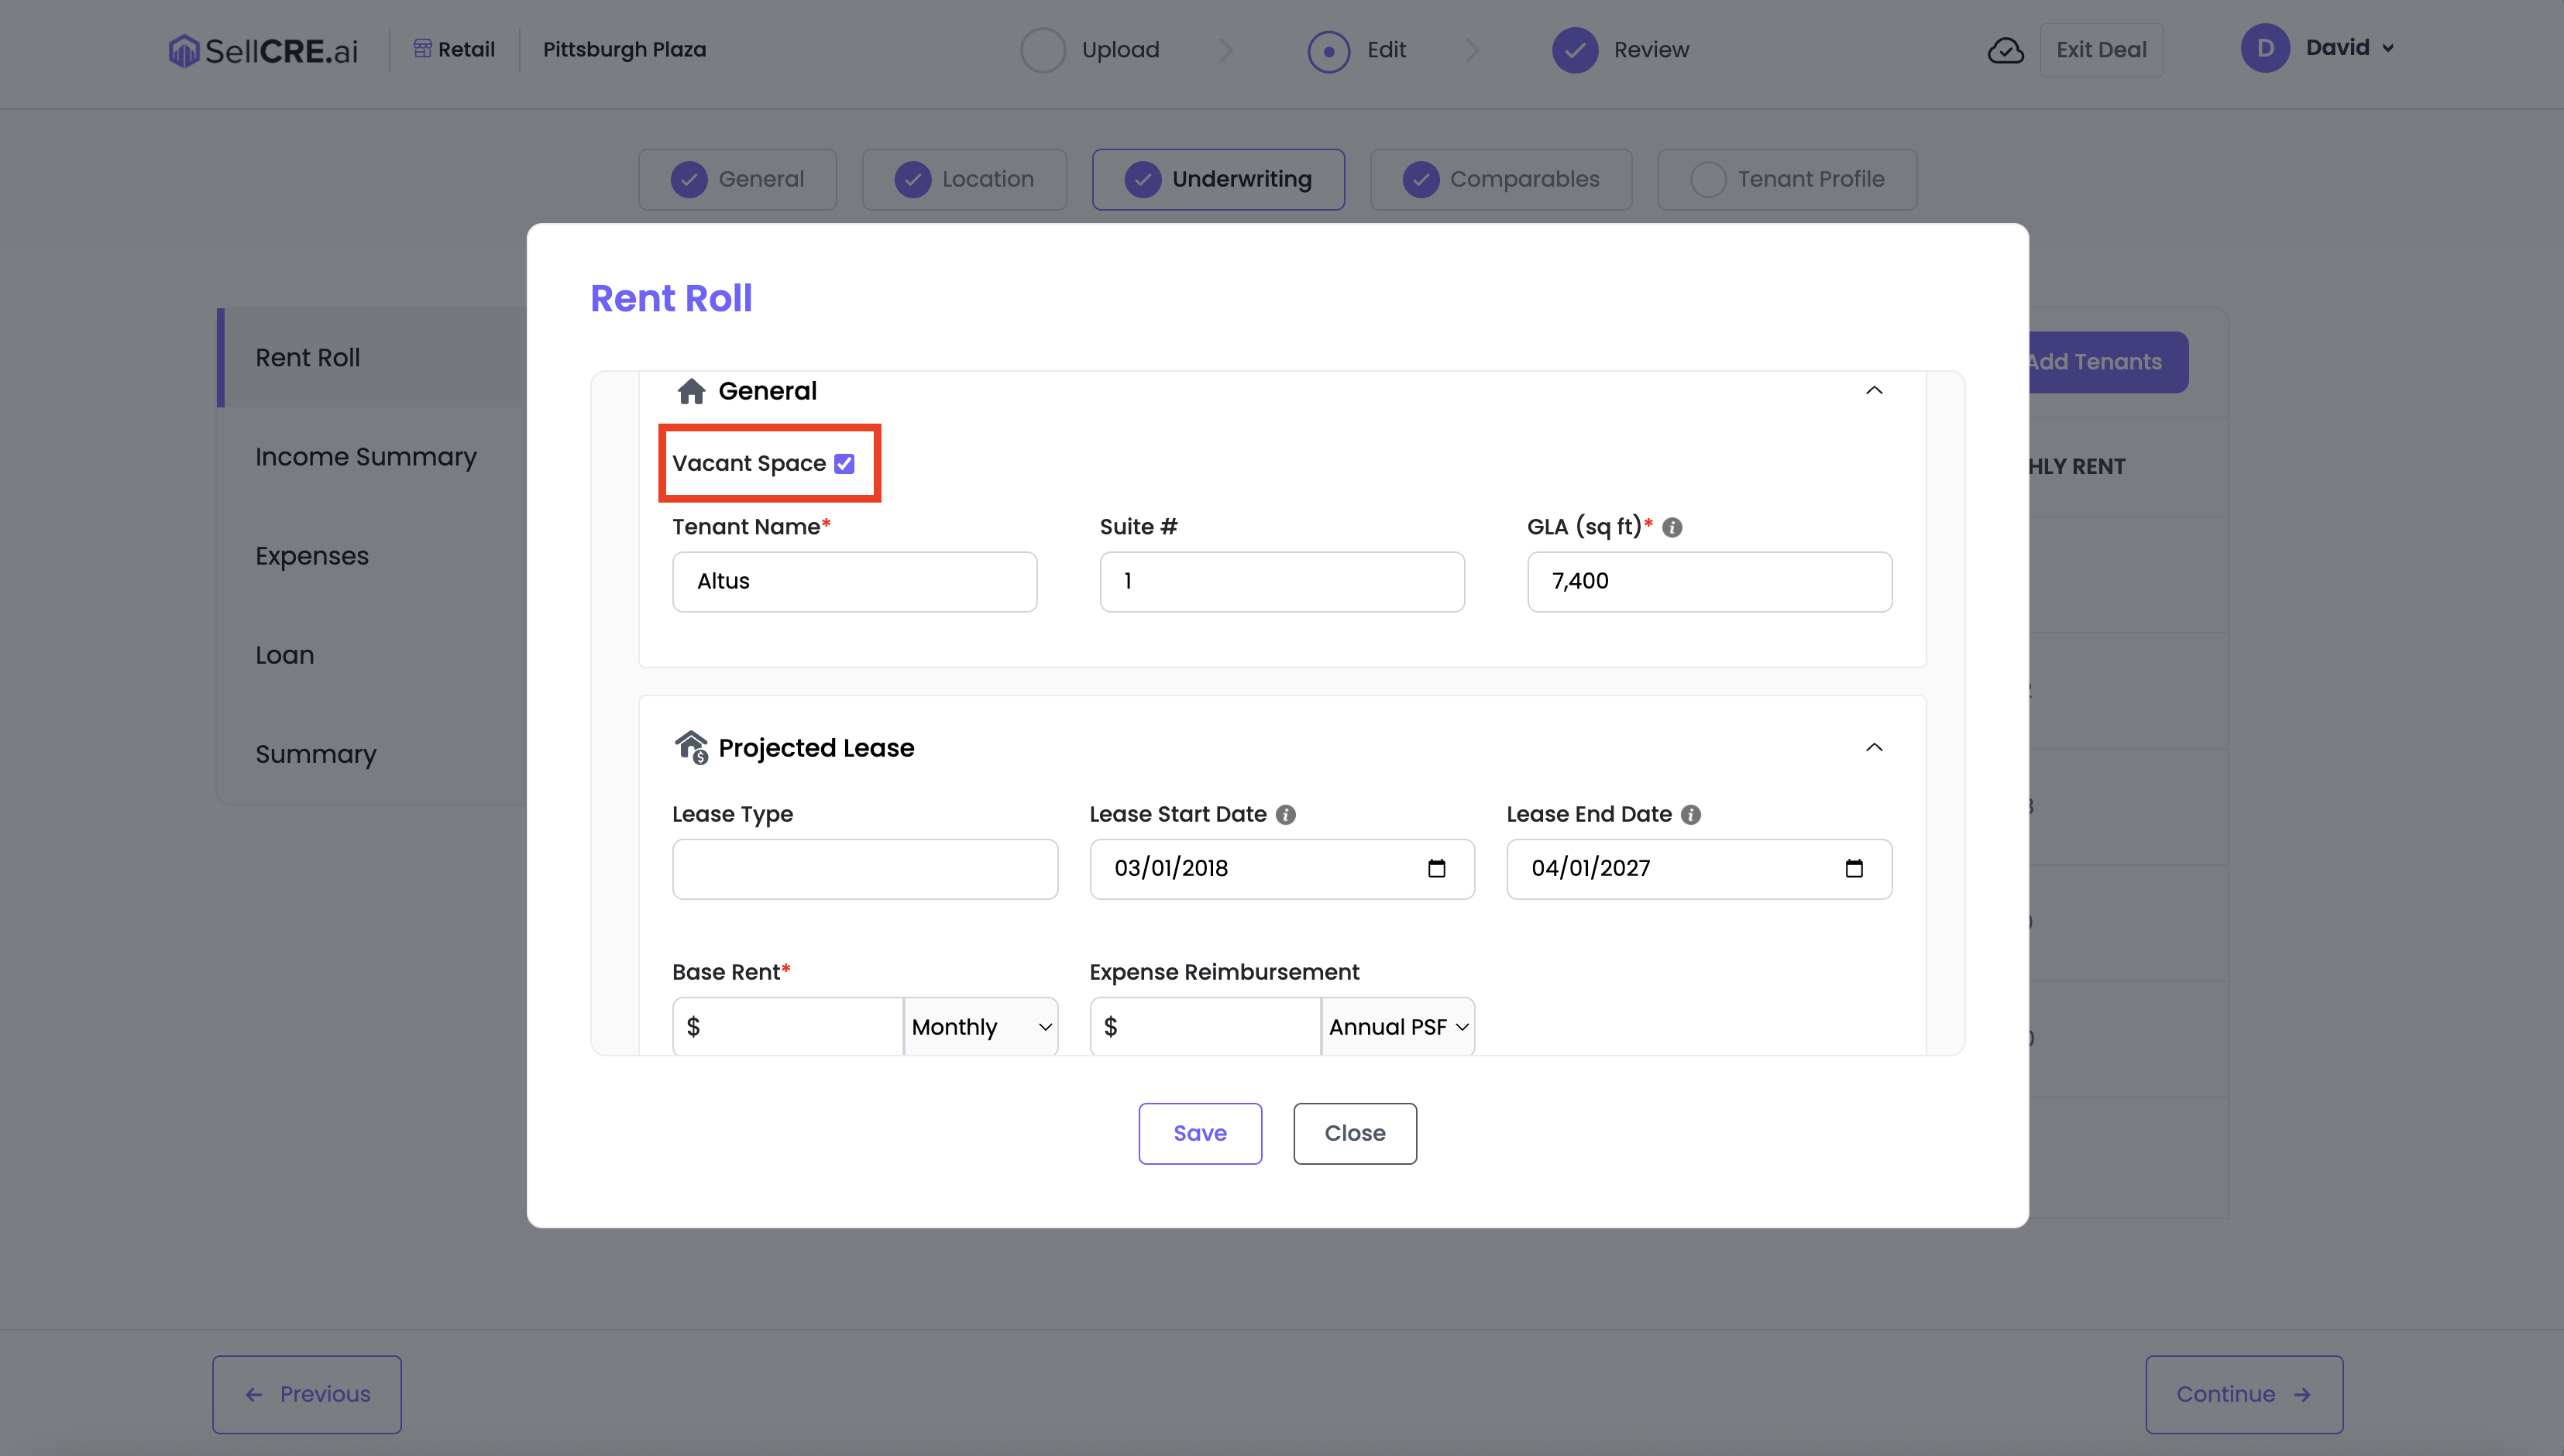Screen dimensions: 2564x1456
Task: Close the Rent Roll dialog
Action: click(x=1354, y=1133)
